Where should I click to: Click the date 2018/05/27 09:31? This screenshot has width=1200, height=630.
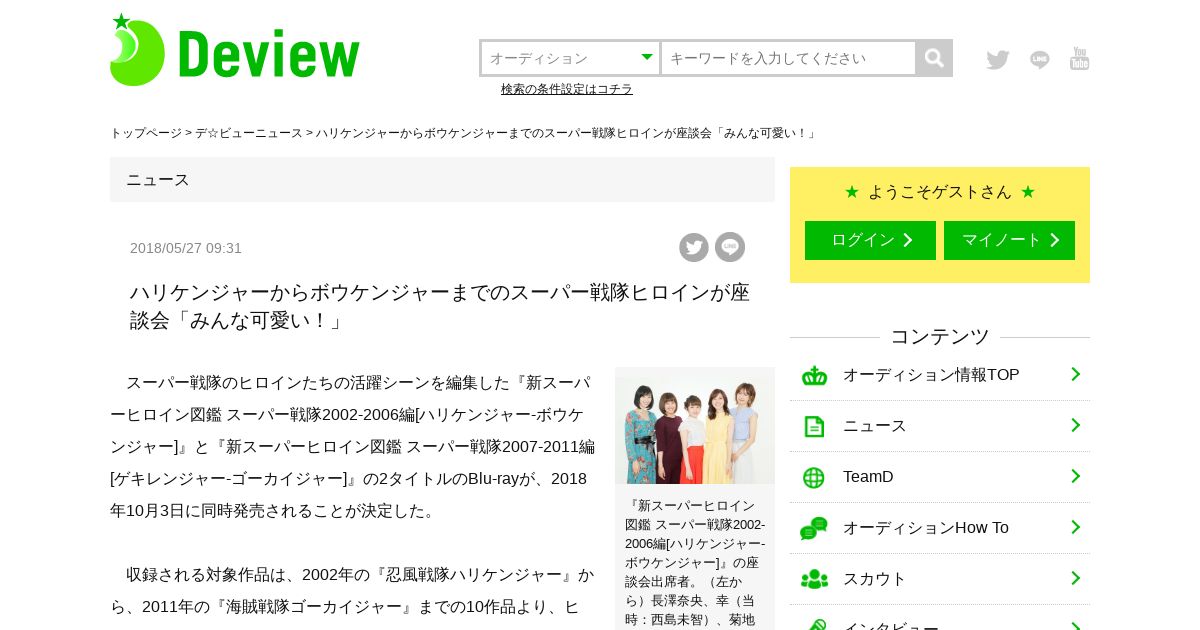[186, 248]
